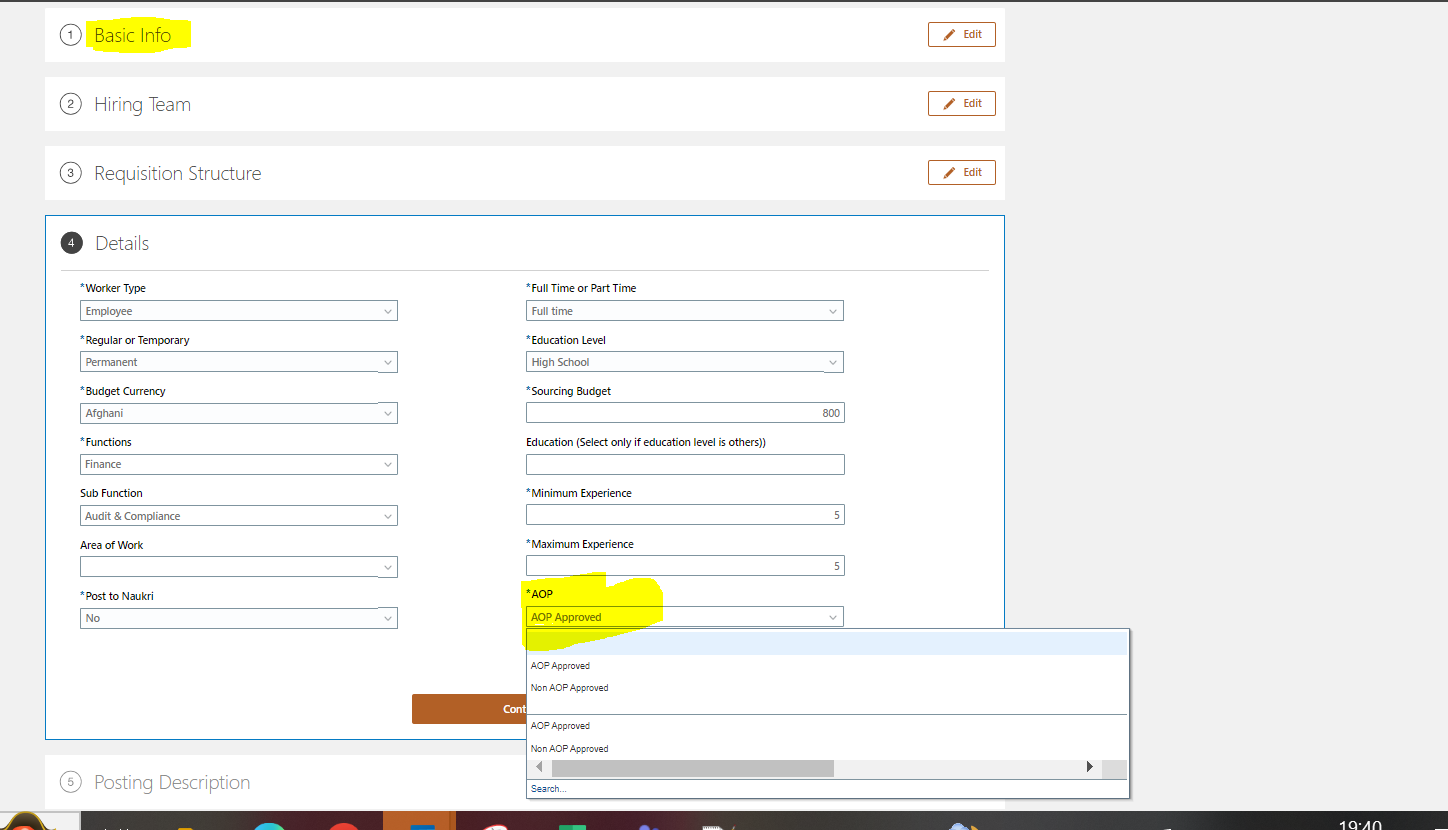
Task: Select Non AOP Approved from the open list
Action: [569, 687]
